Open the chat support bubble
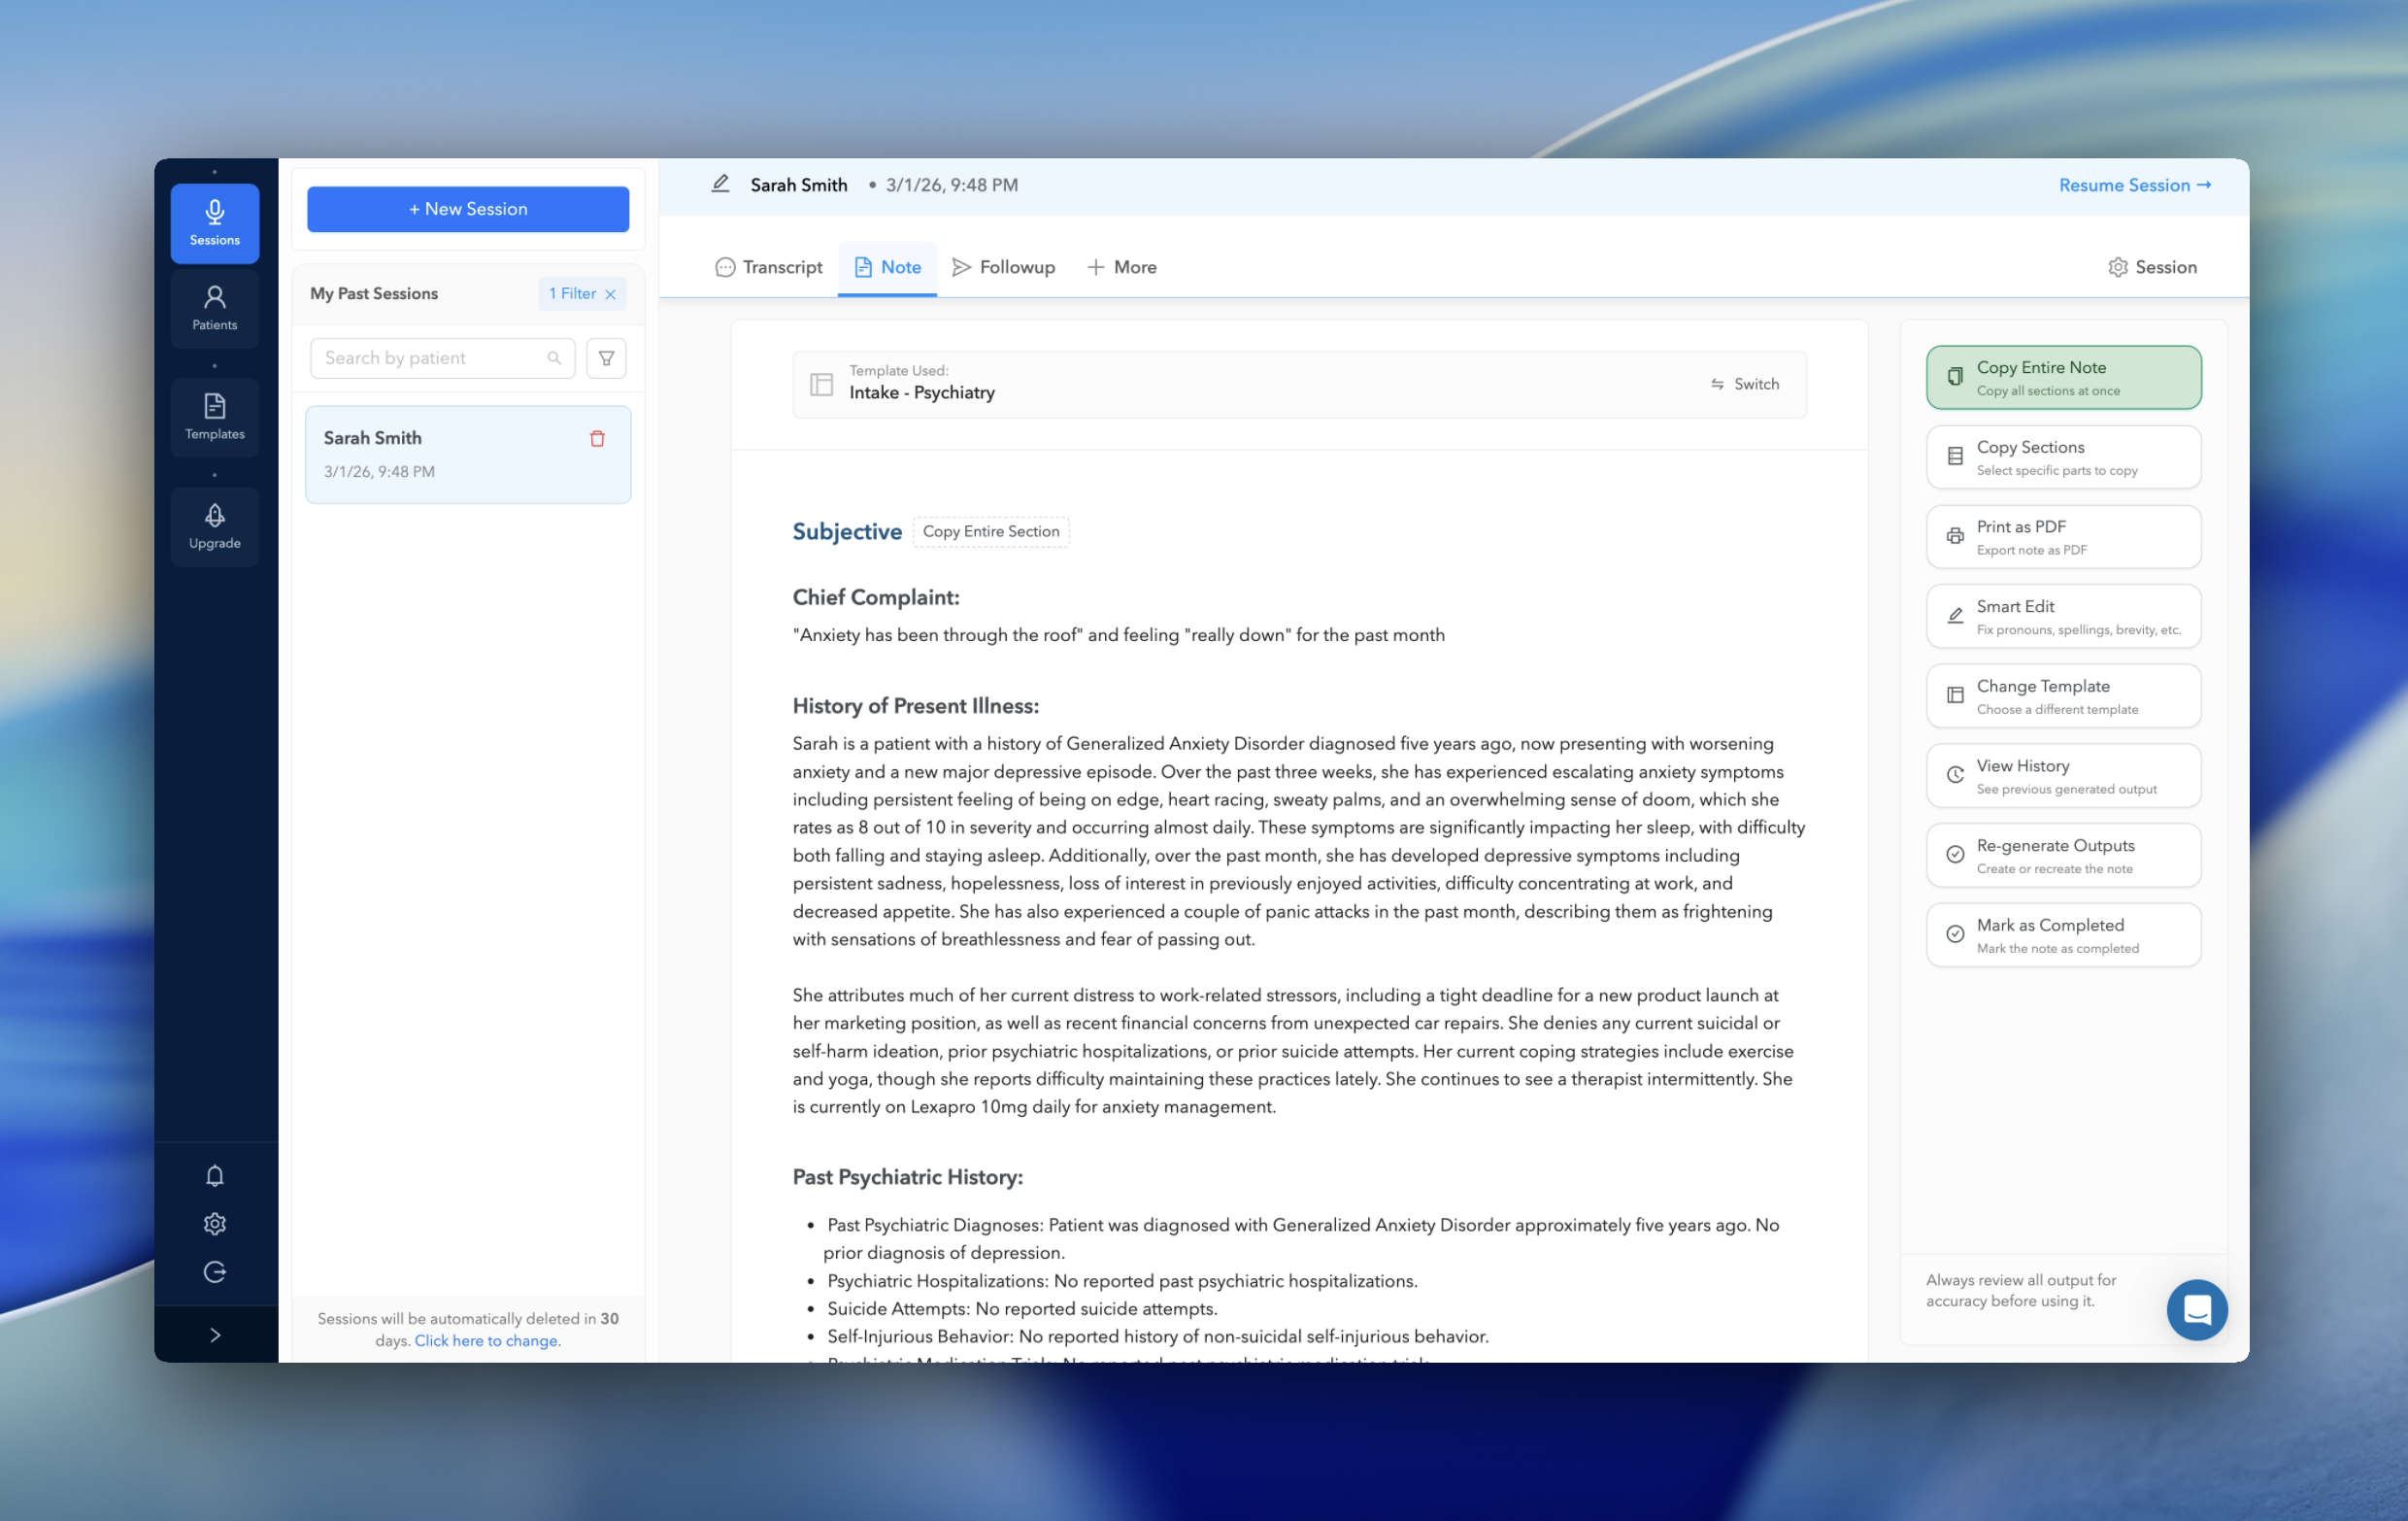2408x1521 pixels. tap(2196, 1309)
